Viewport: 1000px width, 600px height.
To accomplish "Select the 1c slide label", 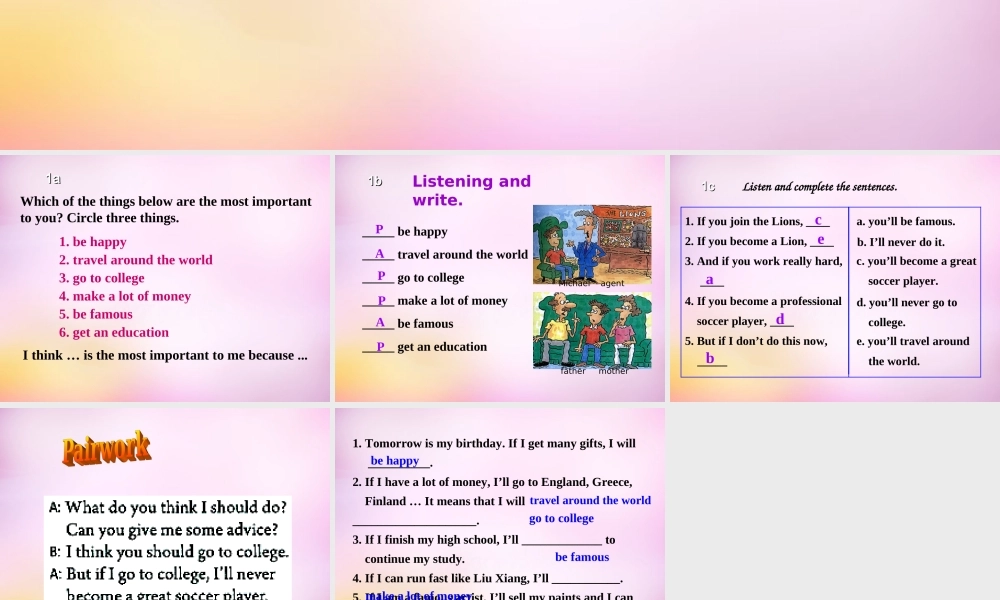I will (707, 186).
